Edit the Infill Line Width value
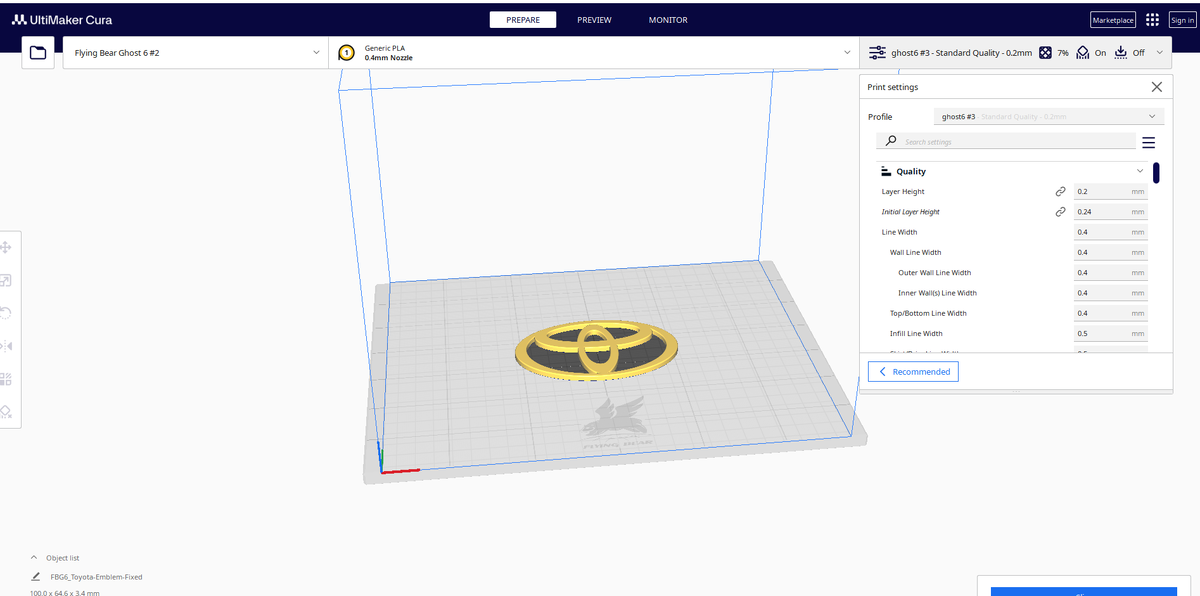 pyautogui.click(x=1110, y=333)
